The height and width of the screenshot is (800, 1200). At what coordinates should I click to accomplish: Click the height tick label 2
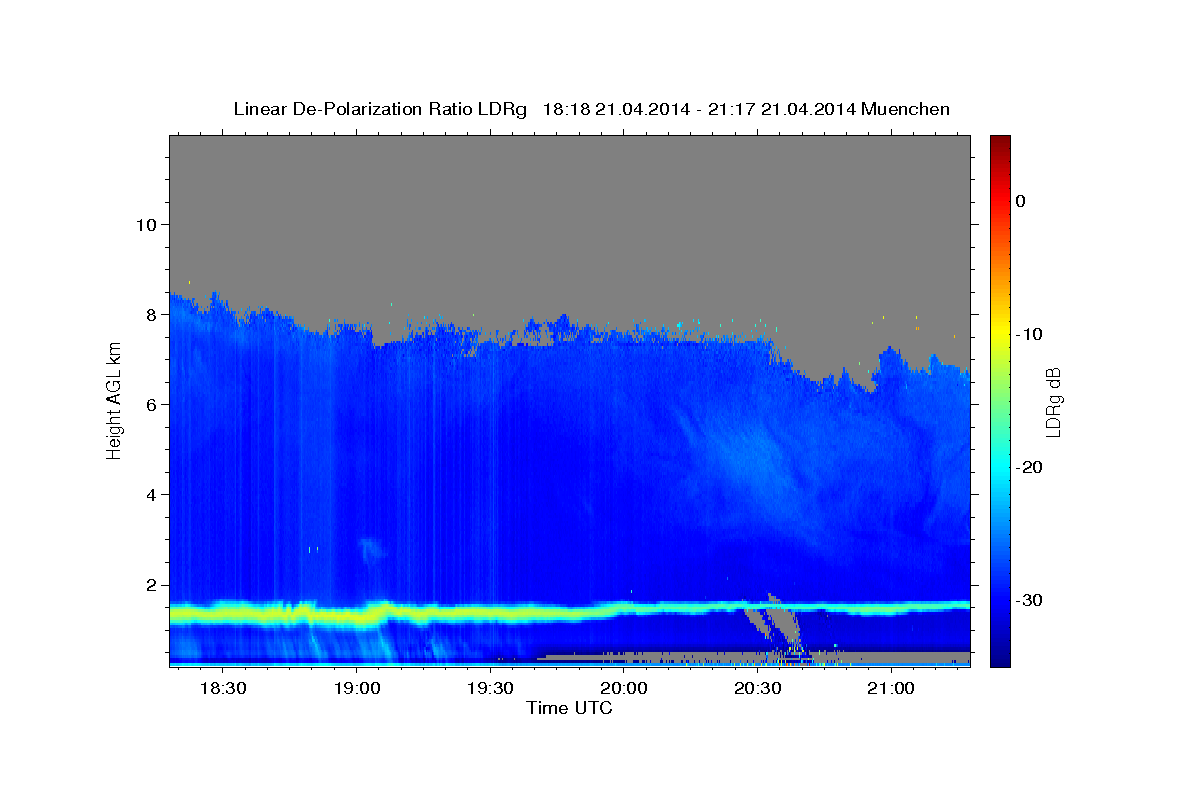pyautogui.click(x=149, y=584)
